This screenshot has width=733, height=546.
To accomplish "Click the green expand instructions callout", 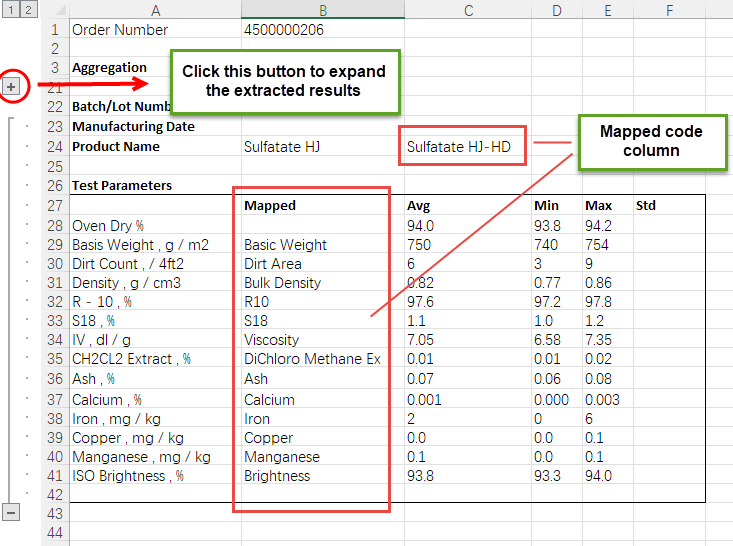I will [284, 81].
